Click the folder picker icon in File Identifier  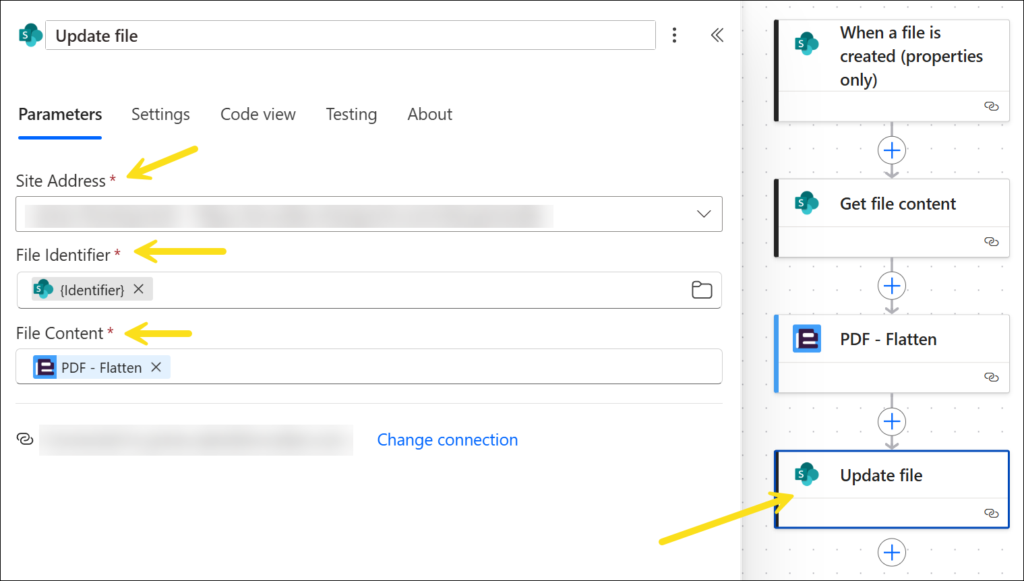coord(702,290)
